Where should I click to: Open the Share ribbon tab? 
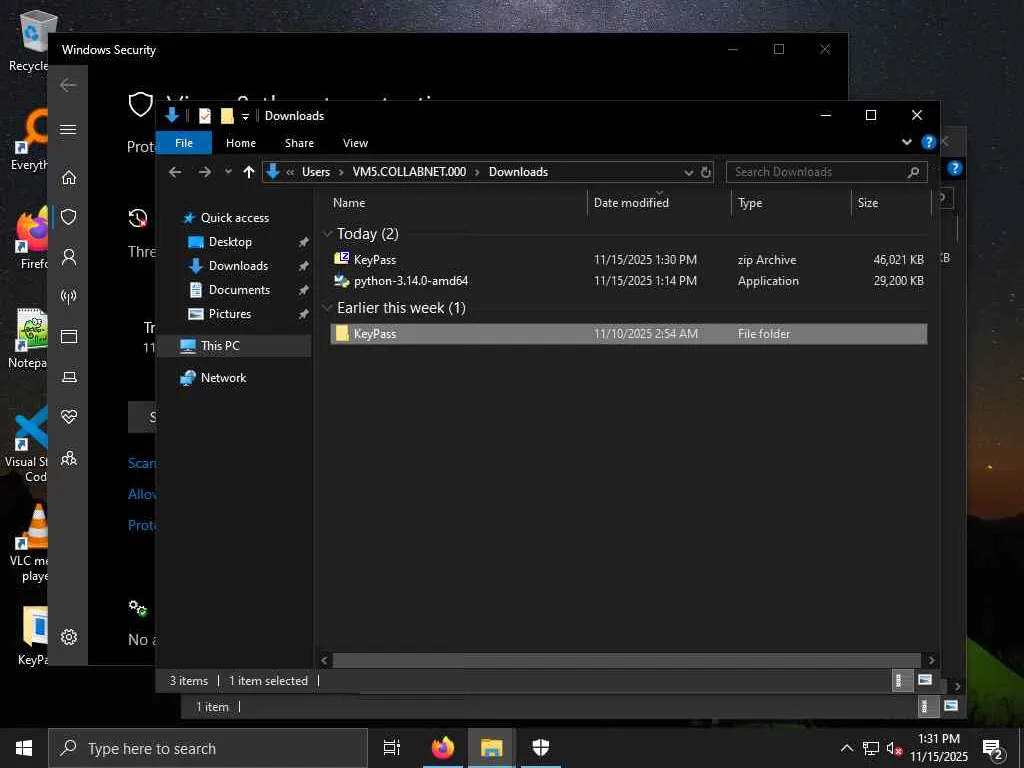click(299, 143)
